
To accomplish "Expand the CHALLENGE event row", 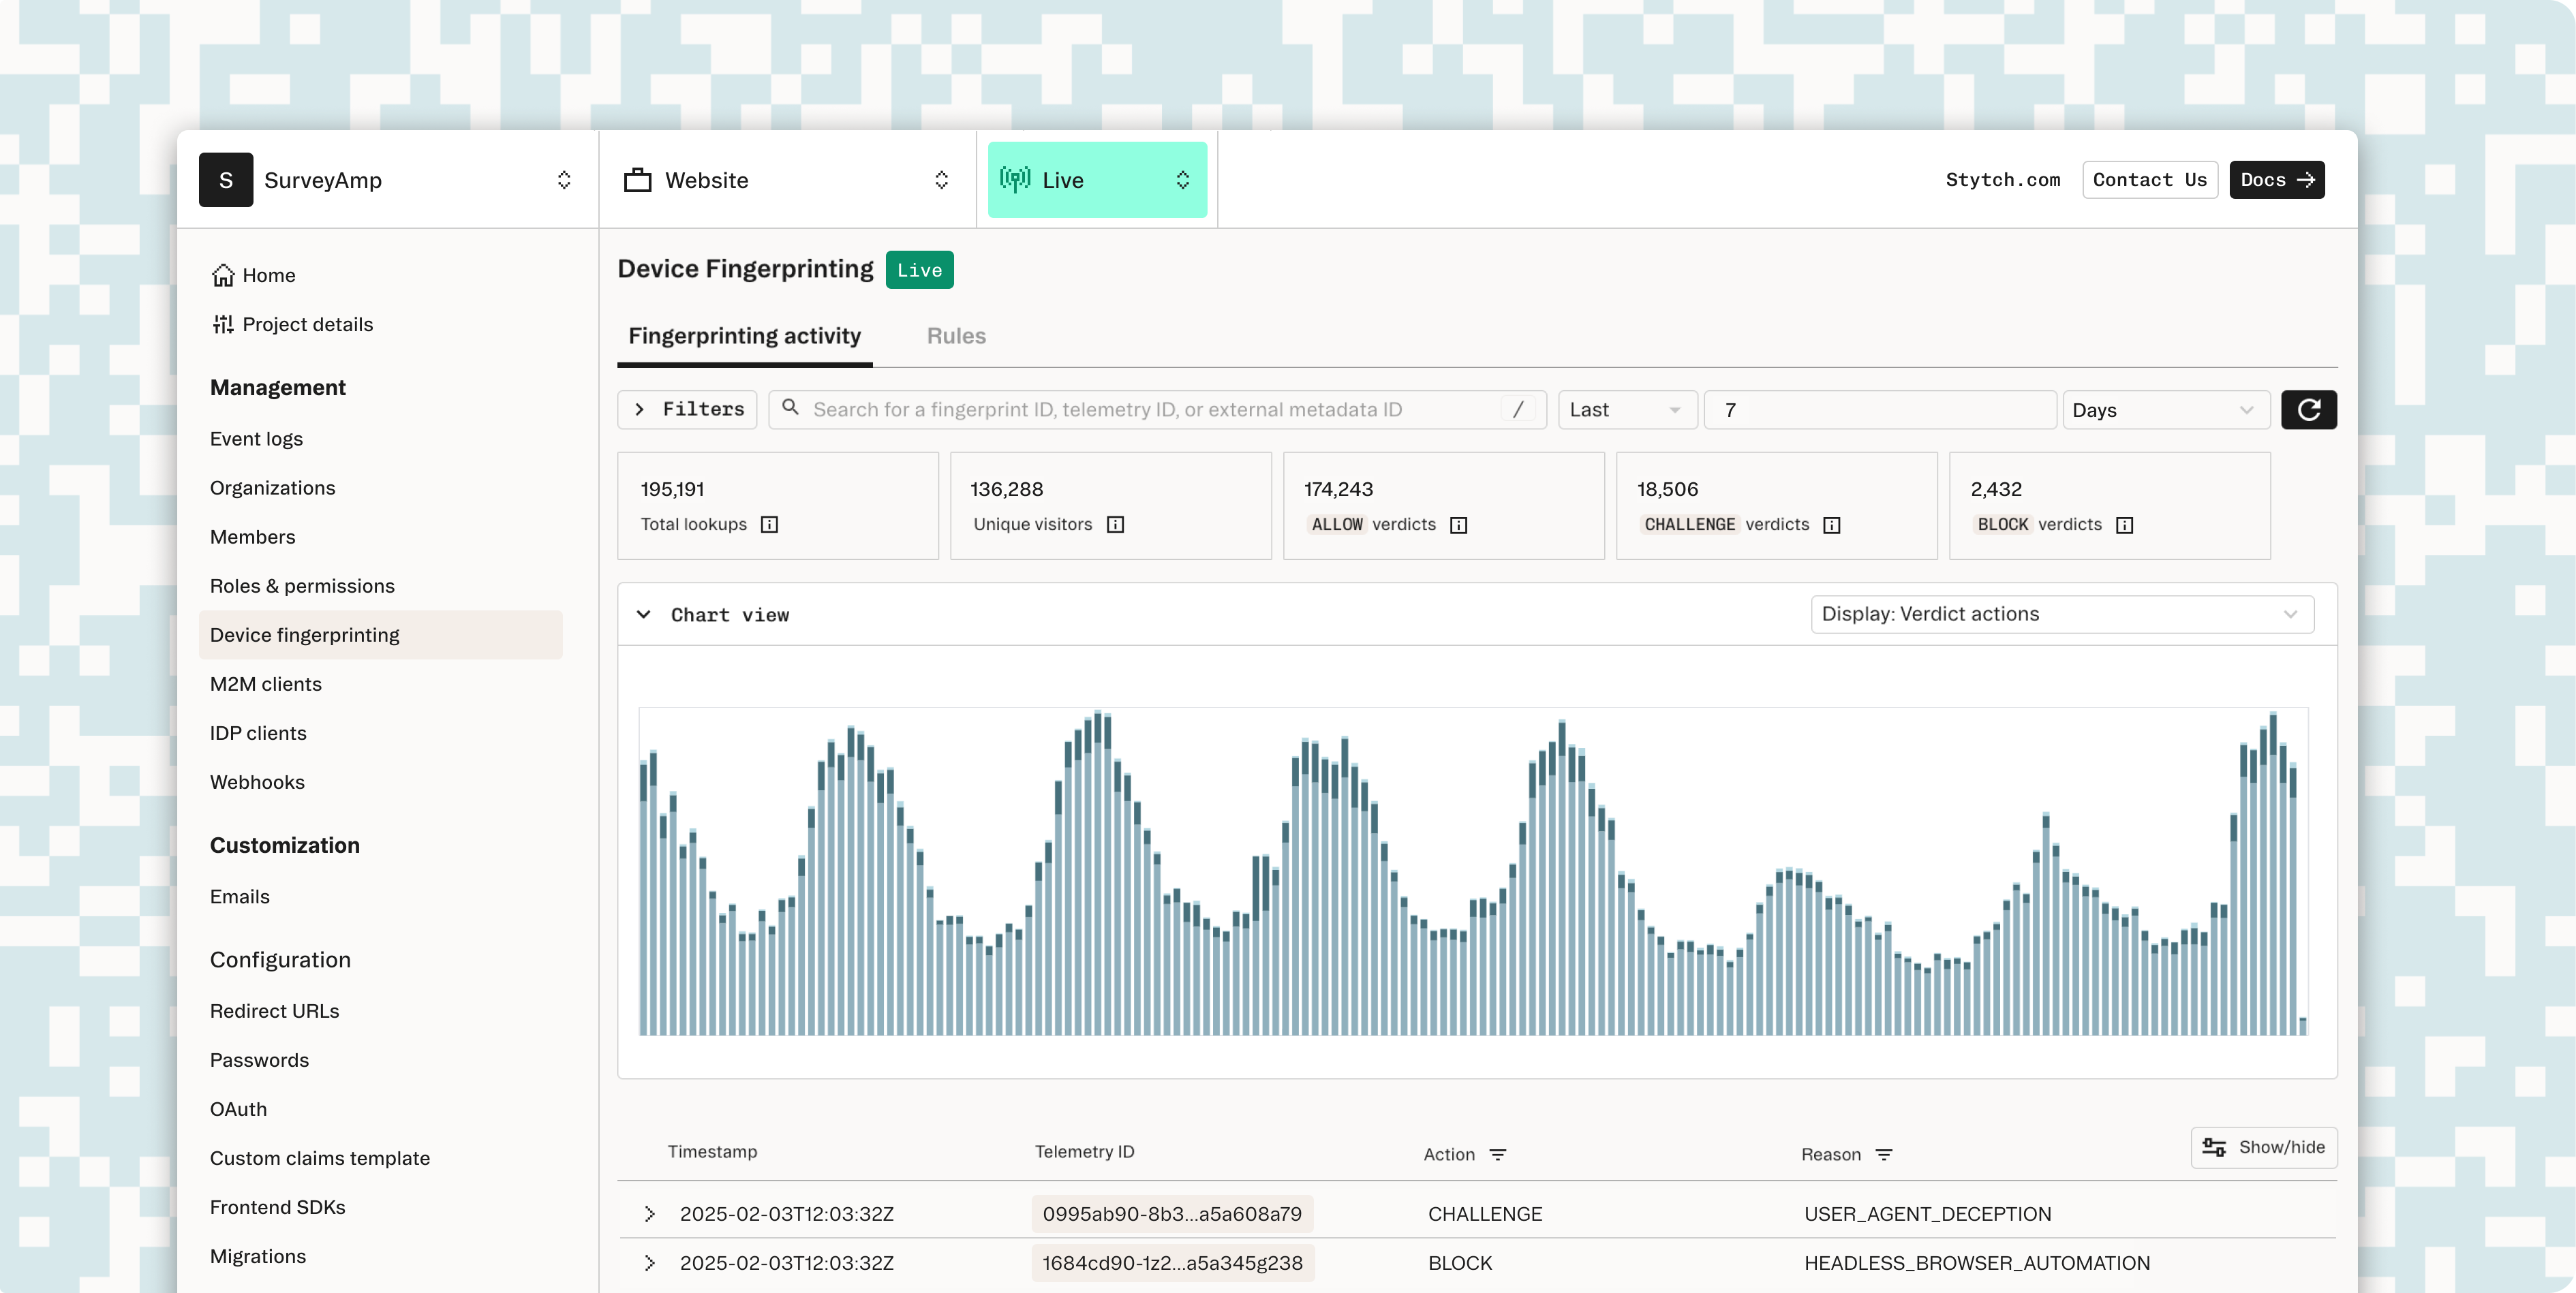I will pos(649,1214).
